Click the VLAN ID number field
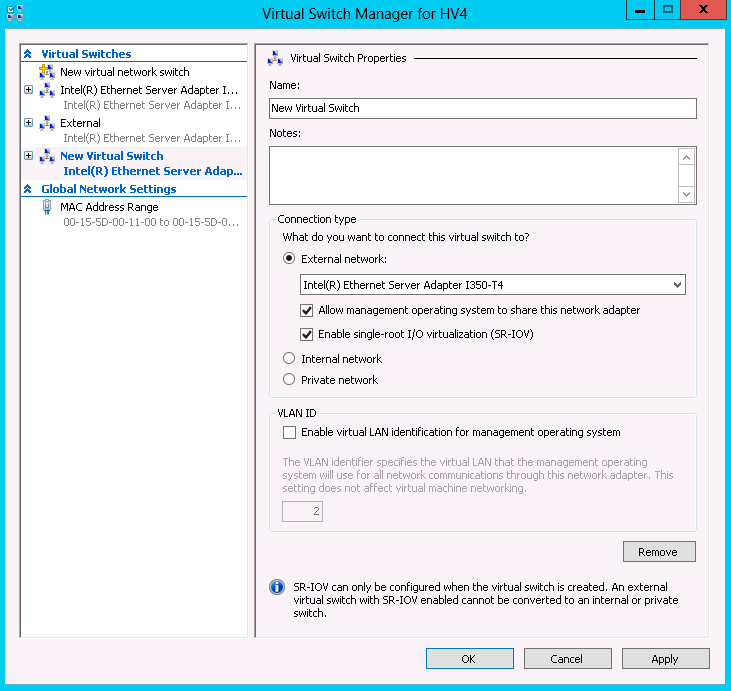Image resolution: width=731 pixels, height=691 pixels. point(302,511)
